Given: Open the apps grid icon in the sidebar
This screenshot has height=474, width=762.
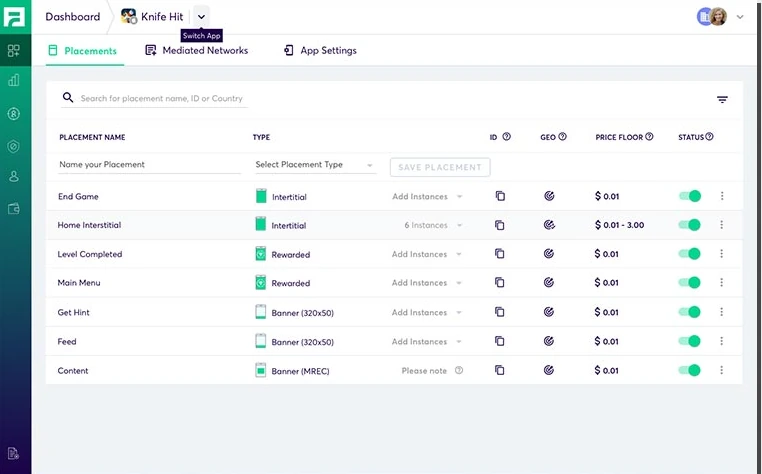Looking at the screenshot, I should (14, 51).
